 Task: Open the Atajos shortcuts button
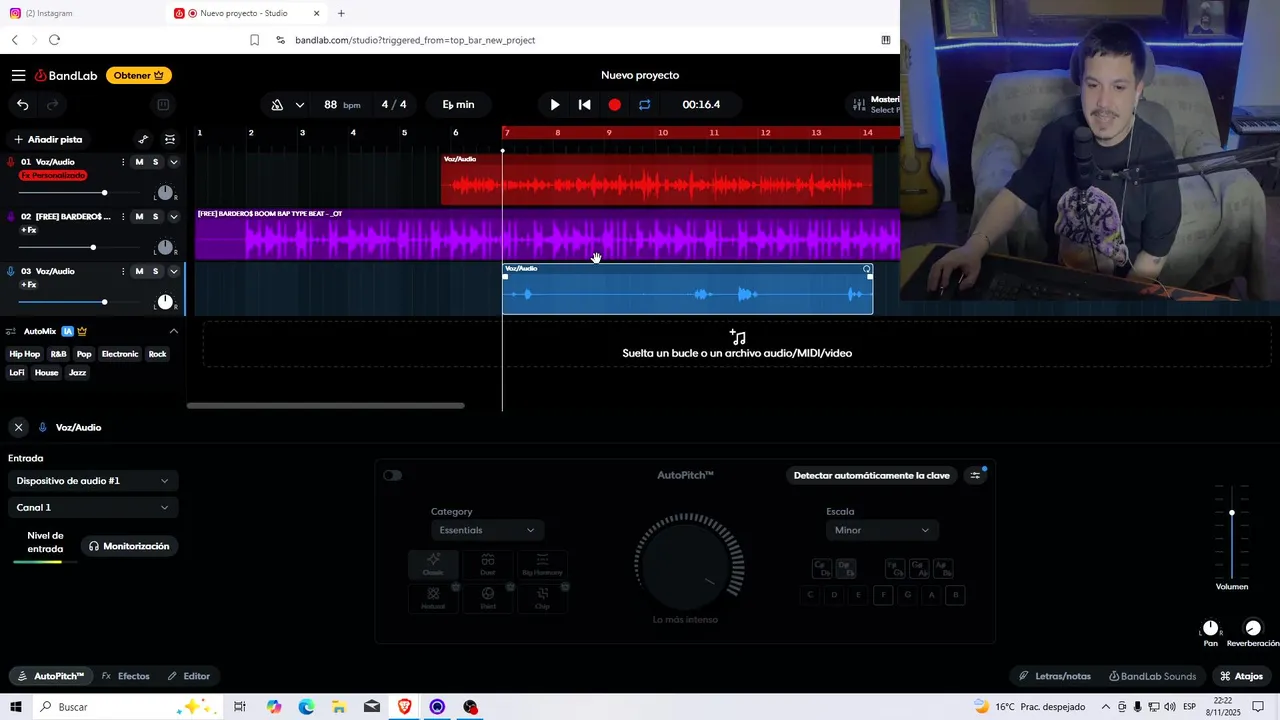pyautogui.click(x=1241, y=676)
